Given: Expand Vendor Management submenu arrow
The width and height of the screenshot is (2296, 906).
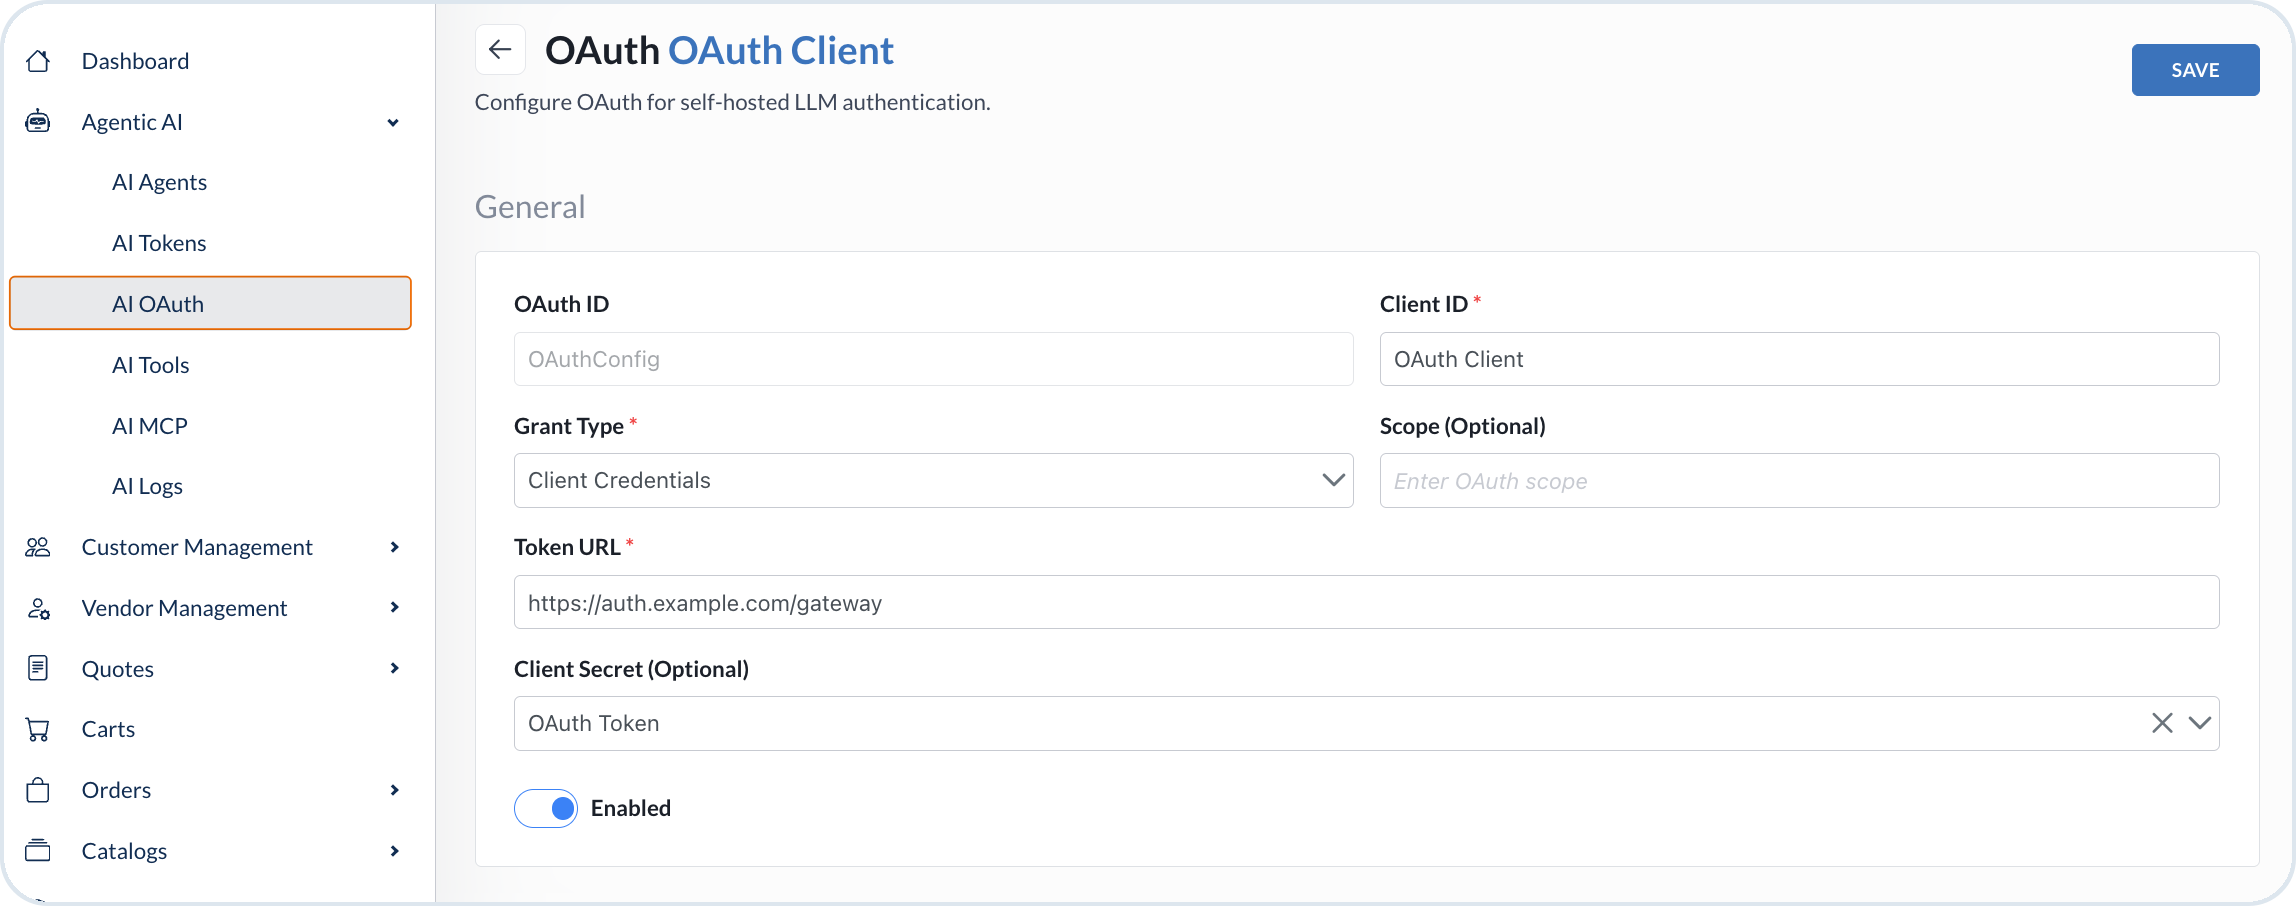Looking at the screenshot, I should [x=395, y=608].
